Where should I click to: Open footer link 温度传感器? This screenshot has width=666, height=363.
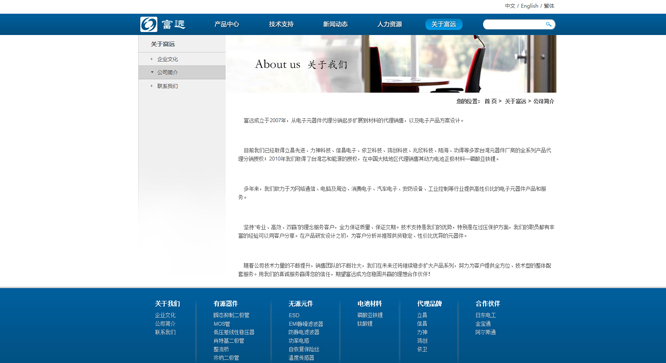coord(301,358)
